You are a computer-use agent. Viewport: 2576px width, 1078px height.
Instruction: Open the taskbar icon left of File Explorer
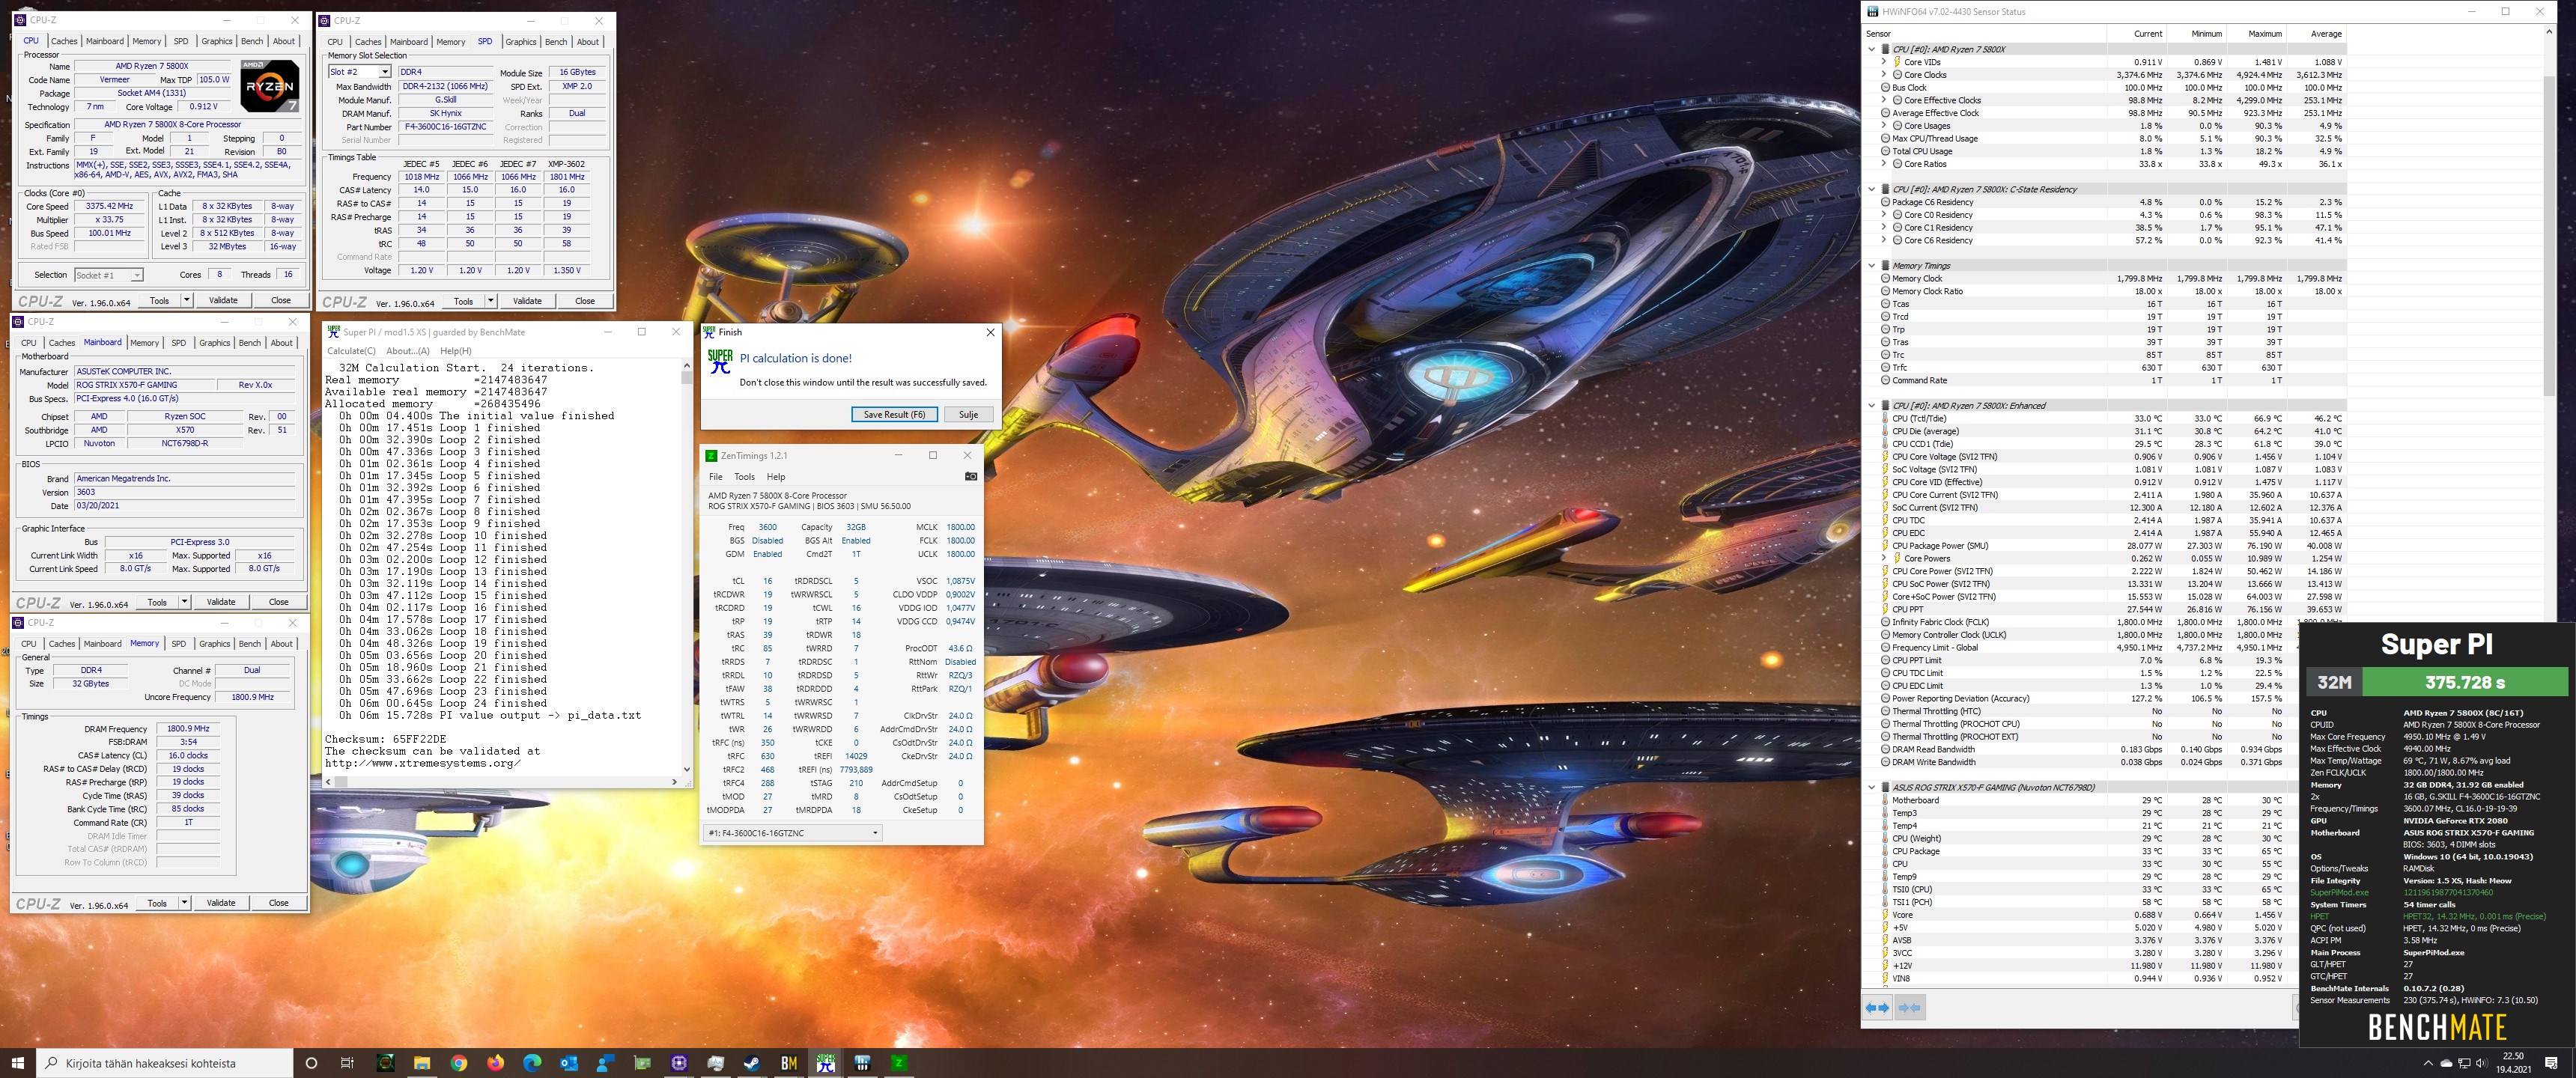click(385, 1063)
